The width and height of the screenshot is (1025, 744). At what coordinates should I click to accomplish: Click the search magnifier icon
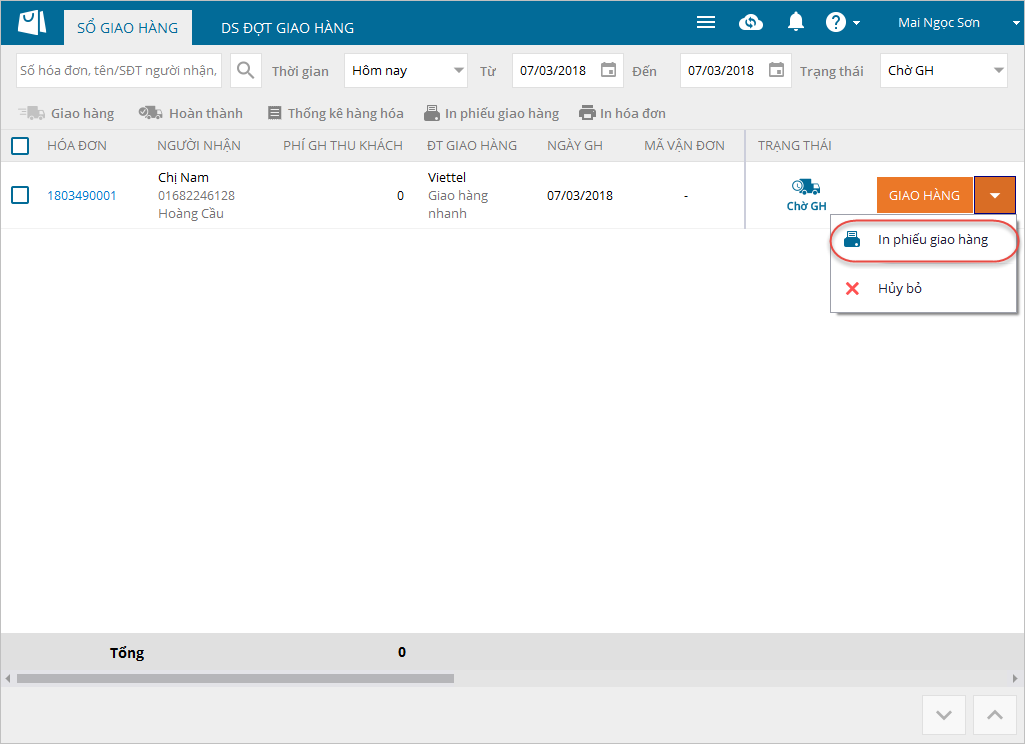pos(245,71)
